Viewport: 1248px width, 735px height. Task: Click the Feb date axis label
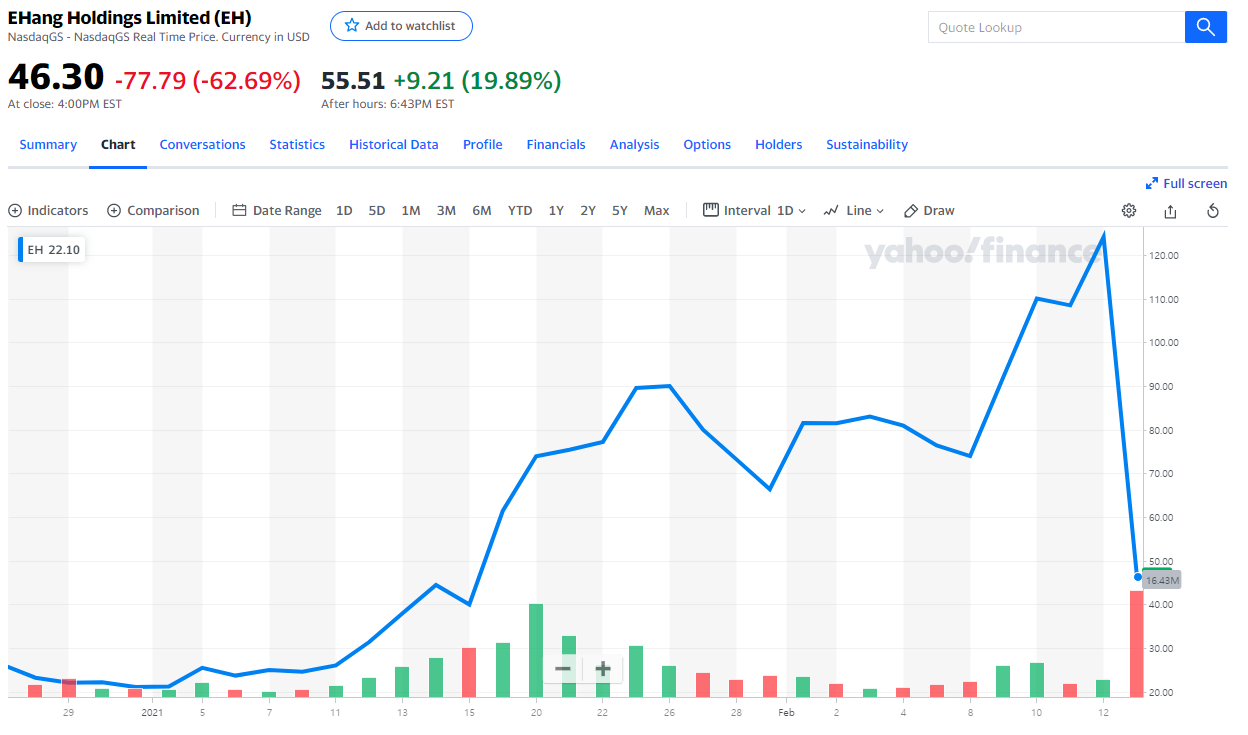pos(786,712)
